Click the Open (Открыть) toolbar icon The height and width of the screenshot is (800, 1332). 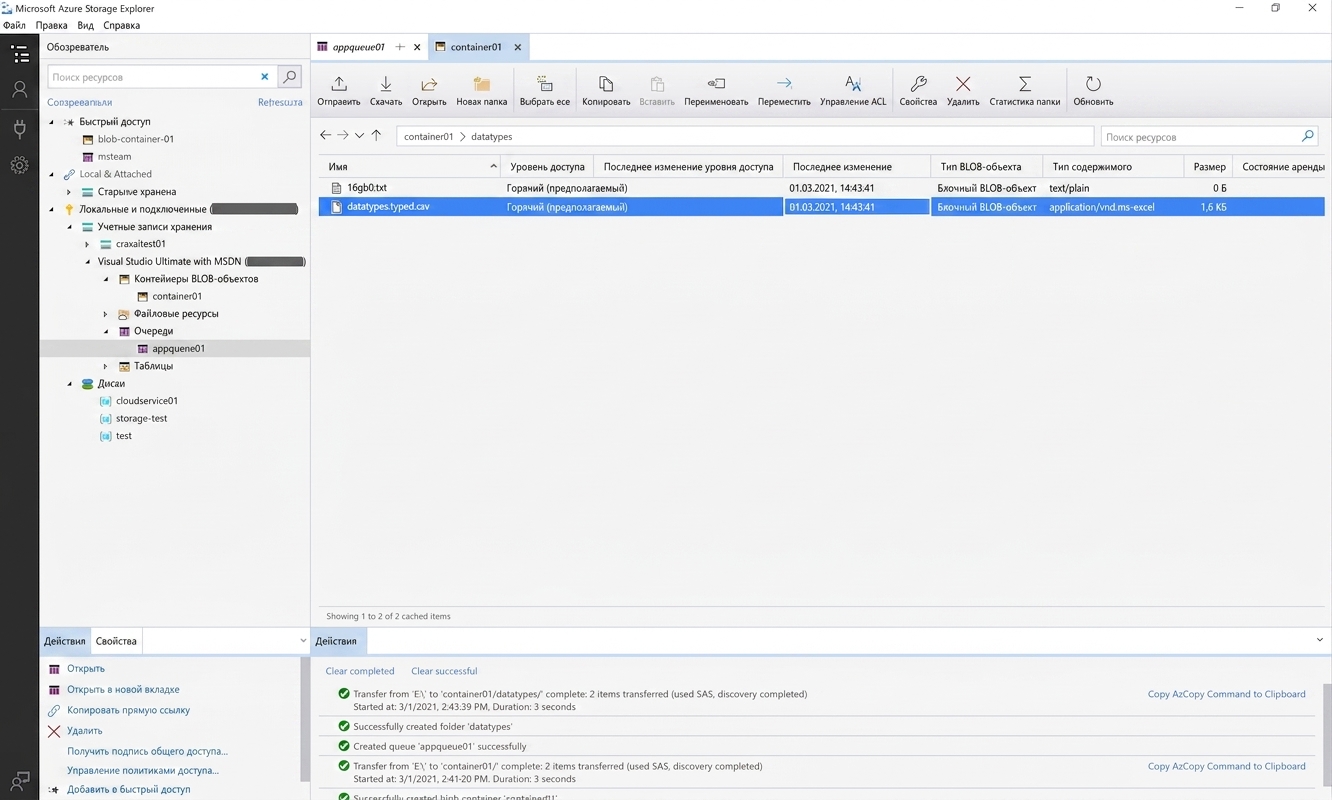coord(429,90)
